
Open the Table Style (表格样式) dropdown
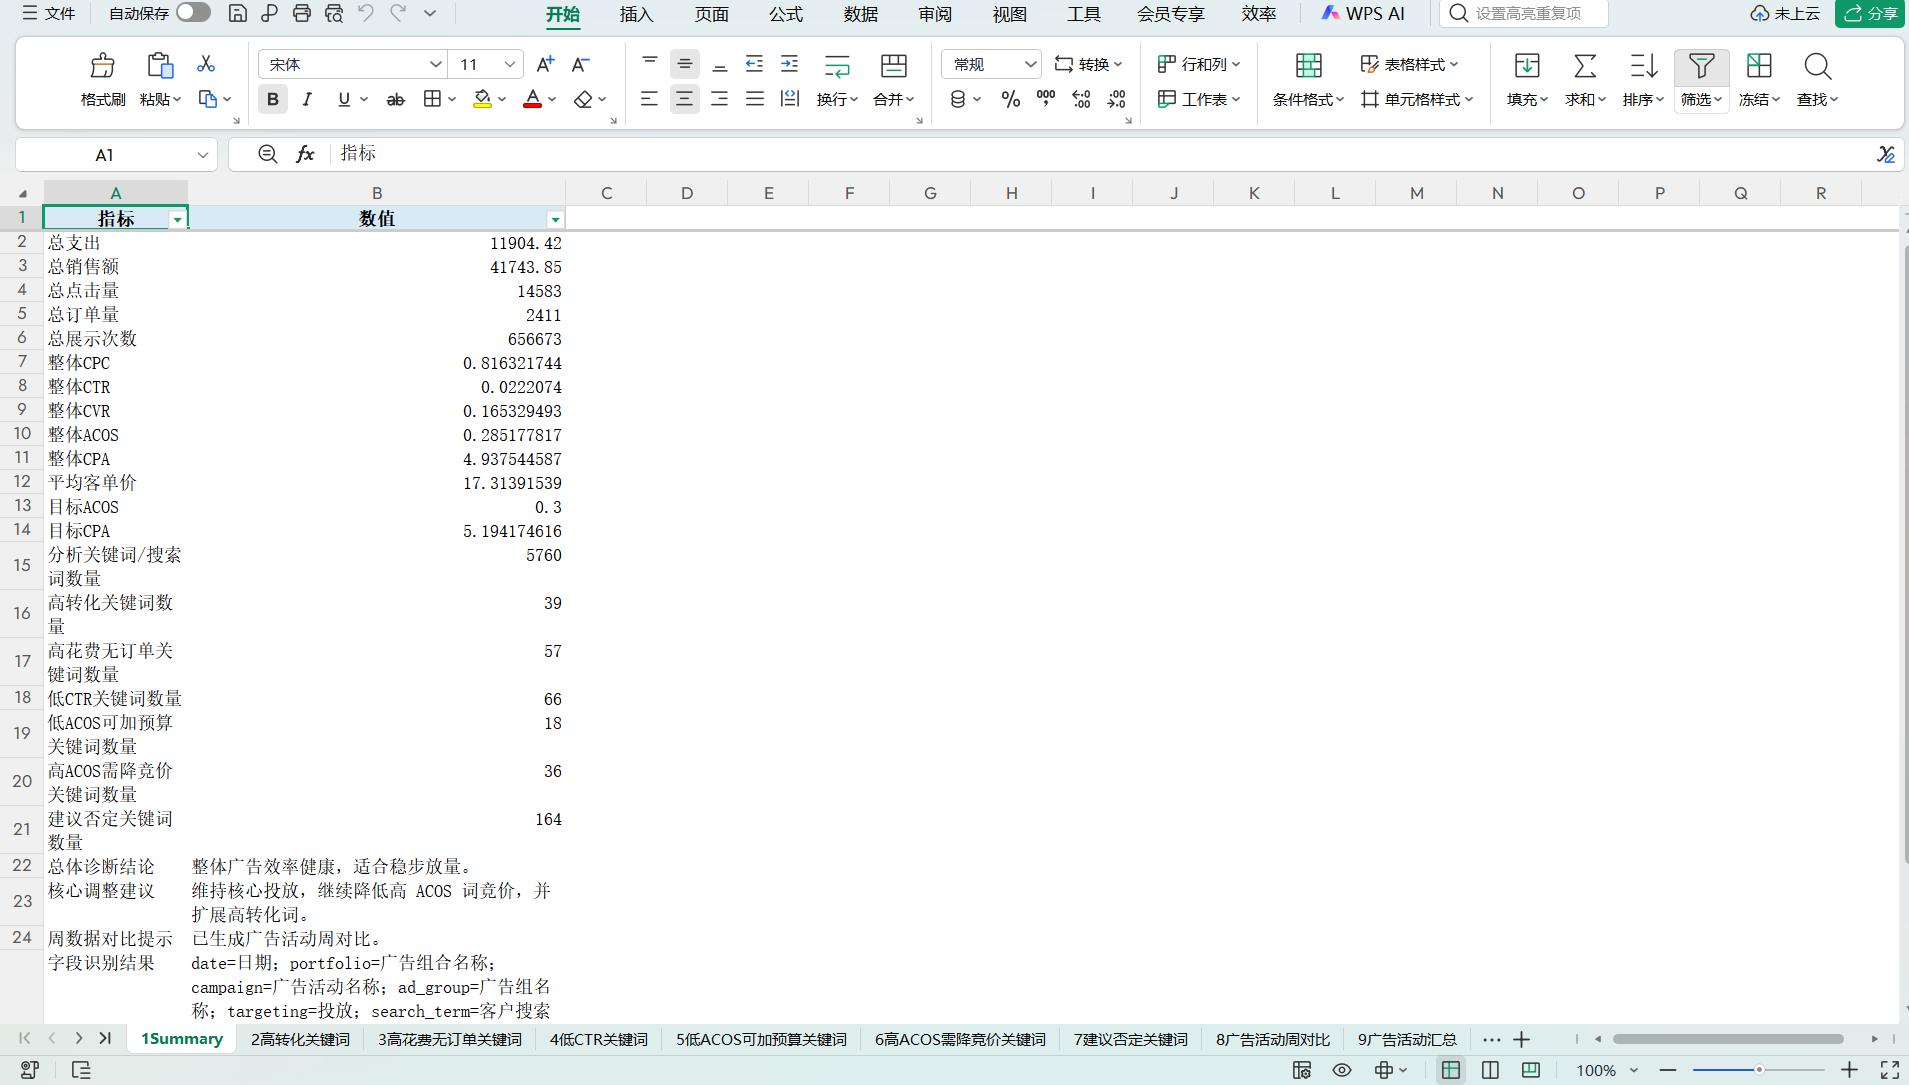click(1409, 64)
